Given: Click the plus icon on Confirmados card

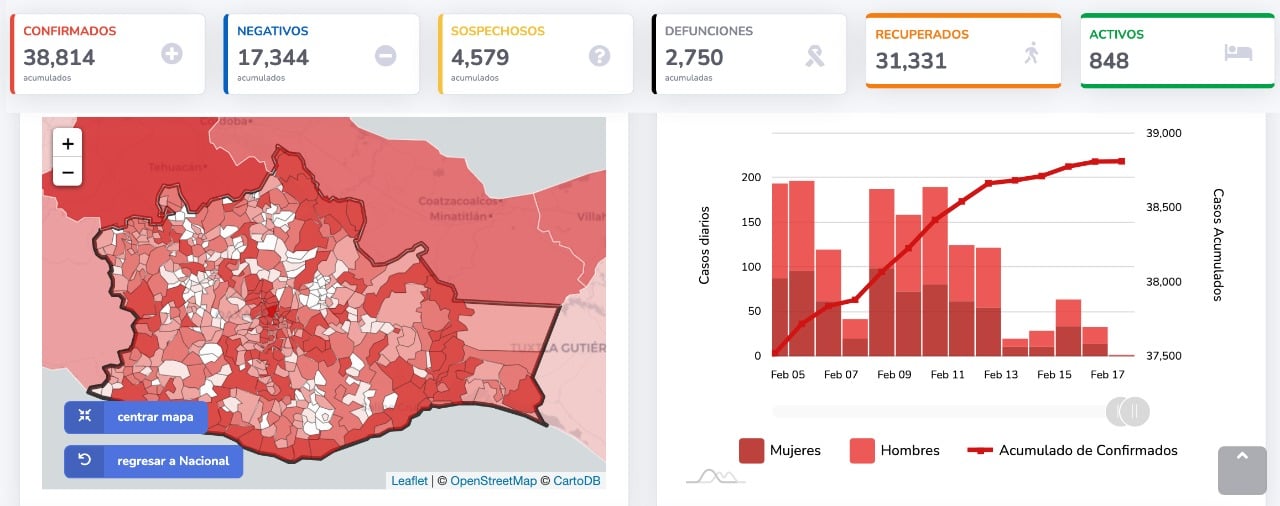Looking at the screenshot, I should tap(172, 54).
